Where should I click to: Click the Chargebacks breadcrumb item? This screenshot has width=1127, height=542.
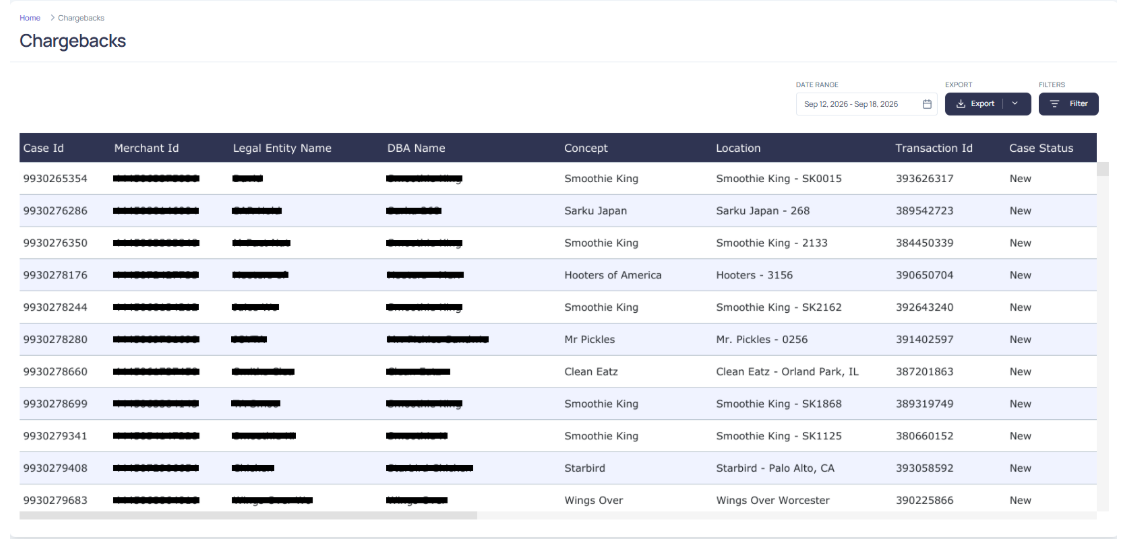81,18
